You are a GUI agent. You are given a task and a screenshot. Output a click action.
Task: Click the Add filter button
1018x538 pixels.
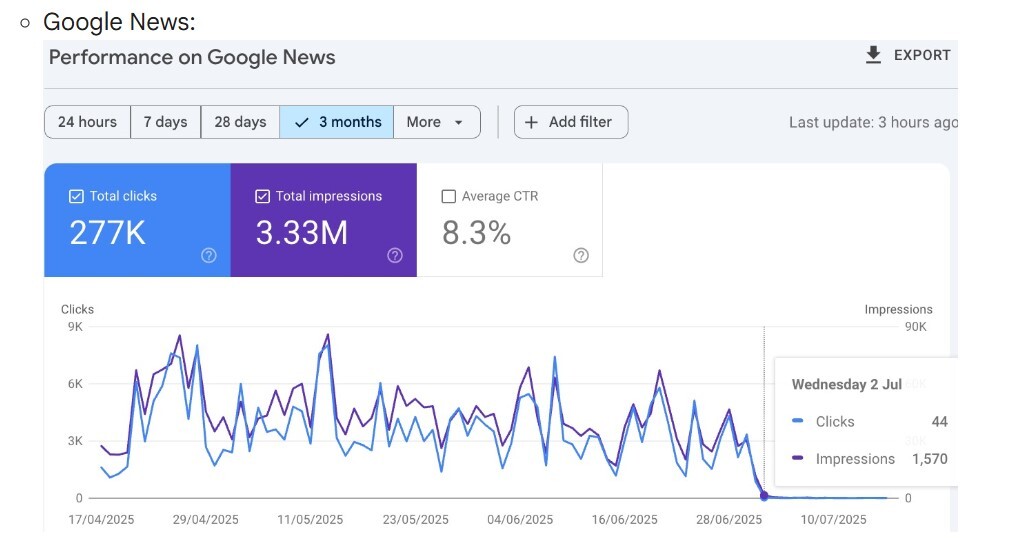(571, 122)
